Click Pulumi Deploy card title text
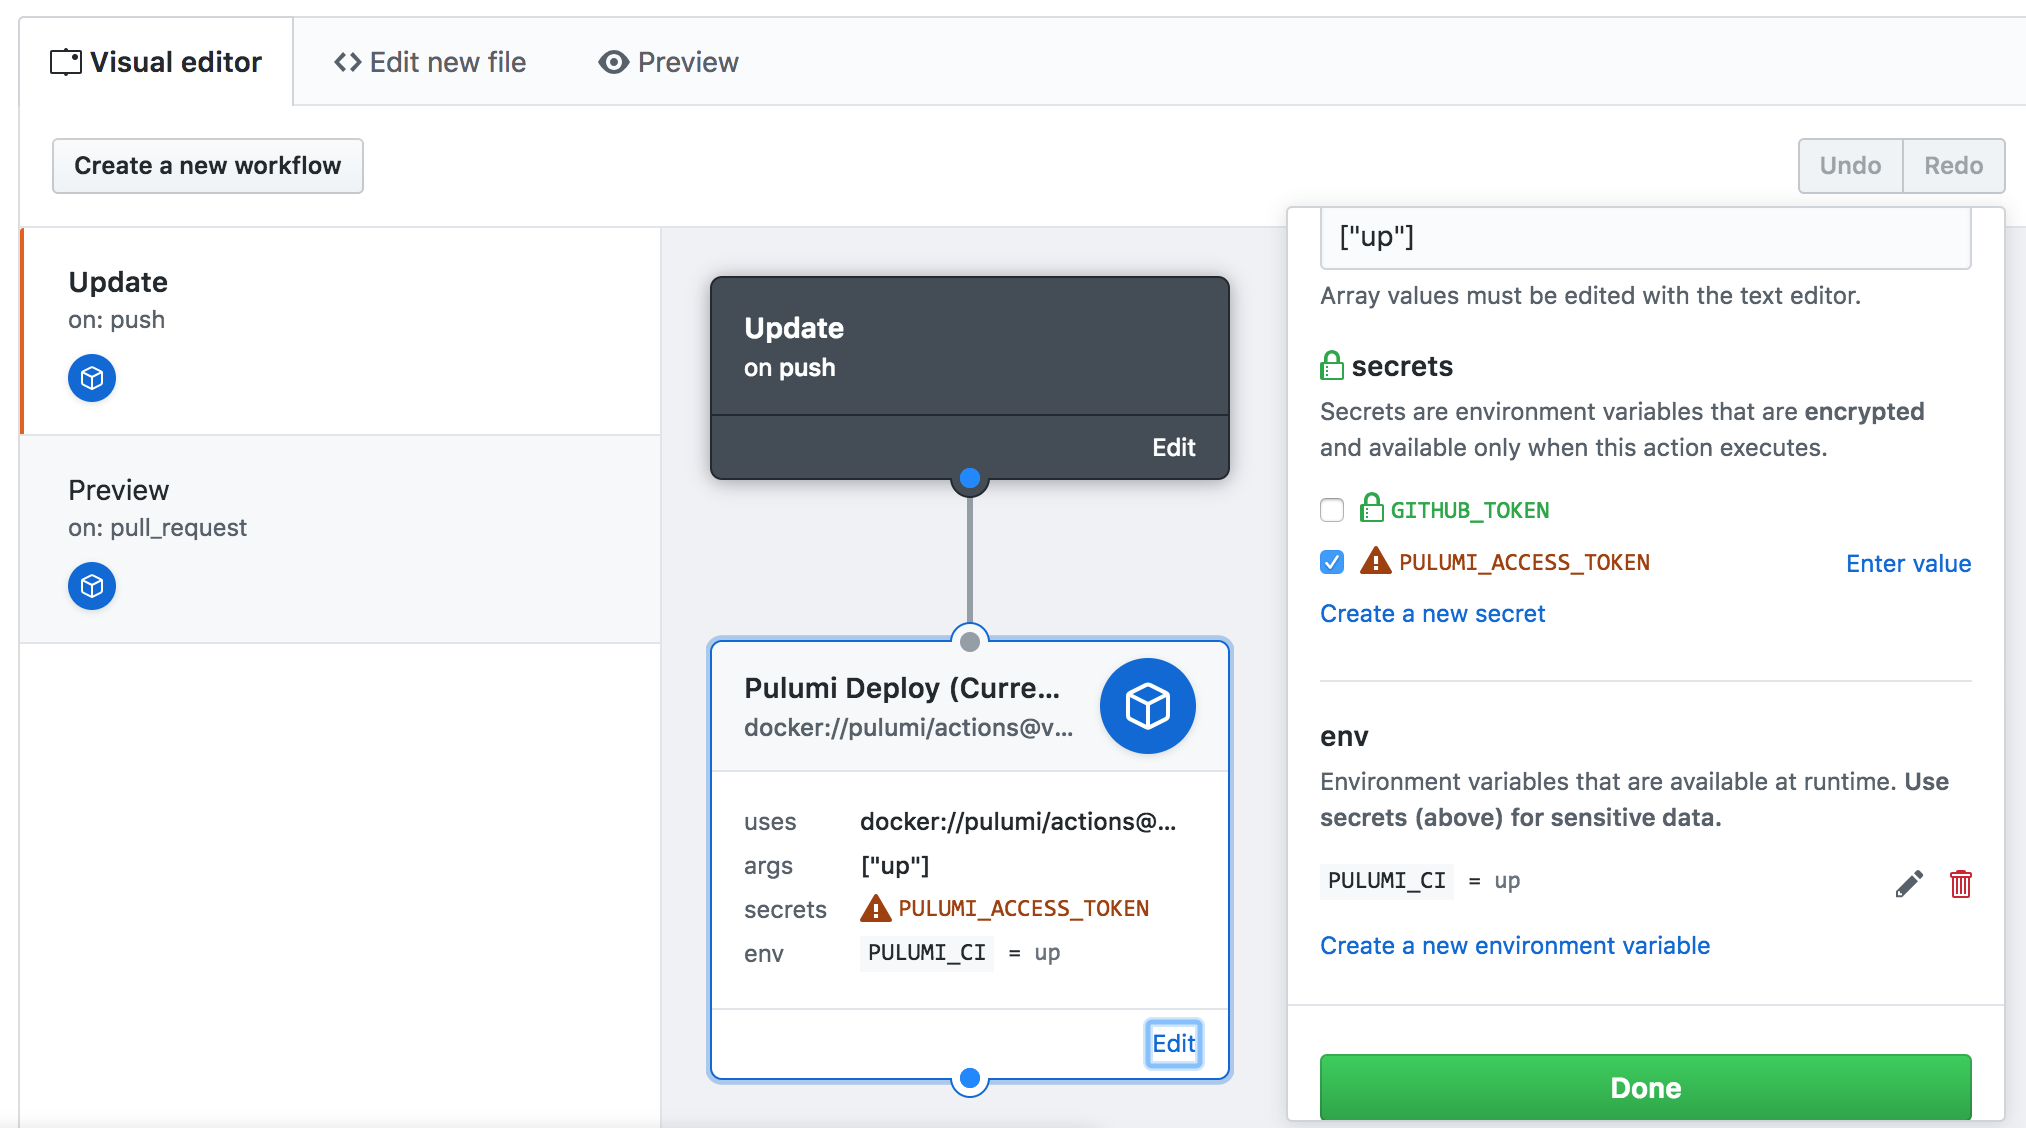Image resolution: width=2026 pixels, height=1128 pixels. click(901, 688)
